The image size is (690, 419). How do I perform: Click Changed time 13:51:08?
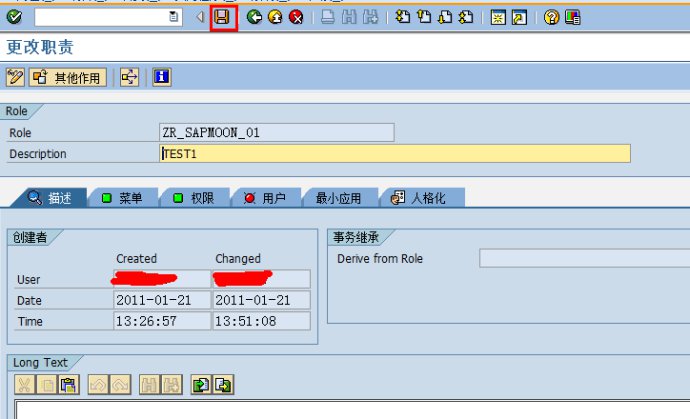(x=261, y=321)
